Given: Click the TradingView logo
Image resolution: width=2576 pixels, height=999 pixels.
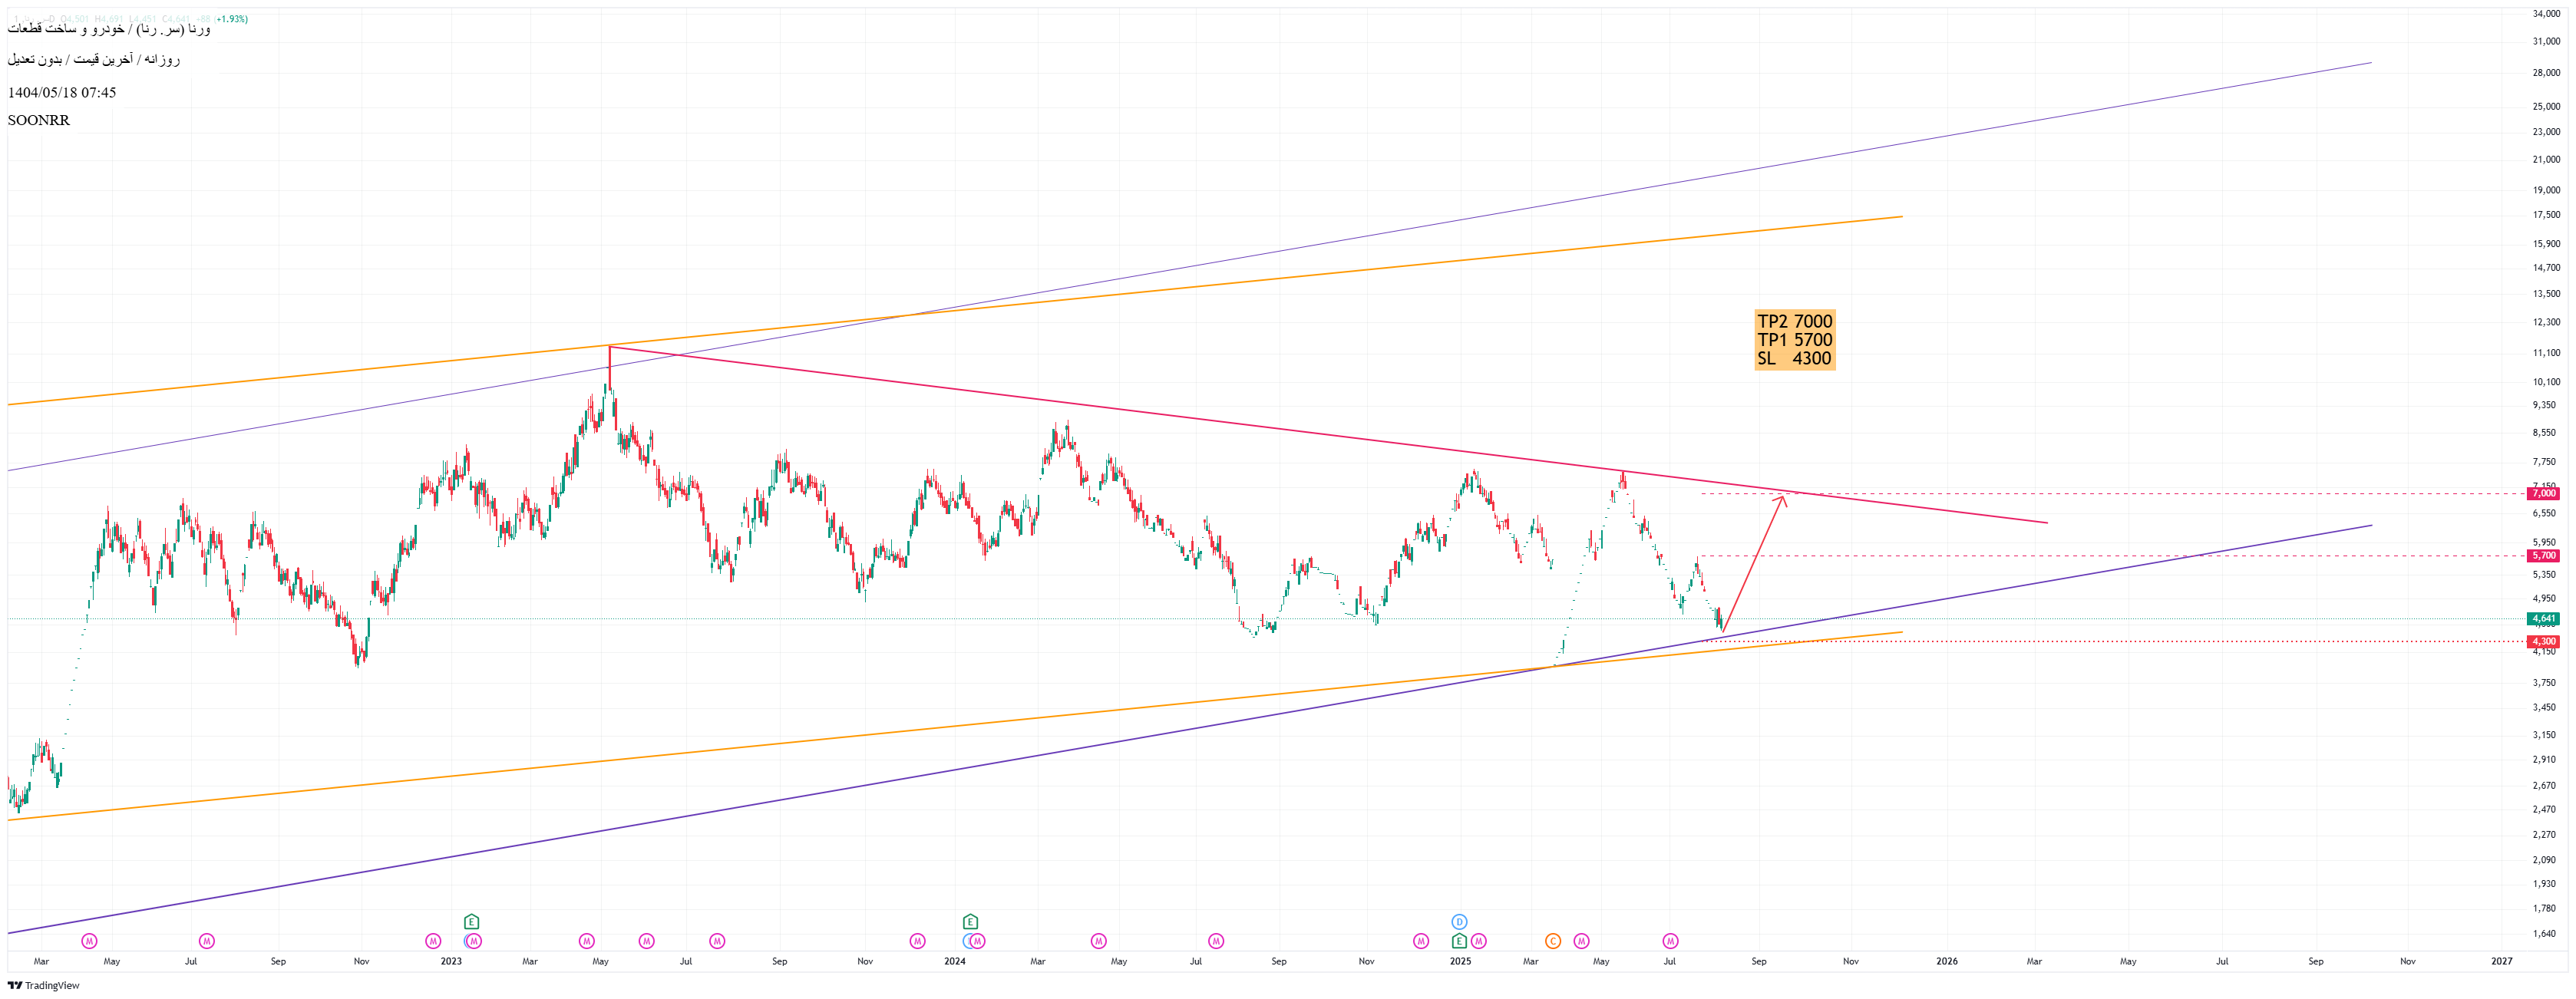Looking at the screenshot, I should (44, 986).
